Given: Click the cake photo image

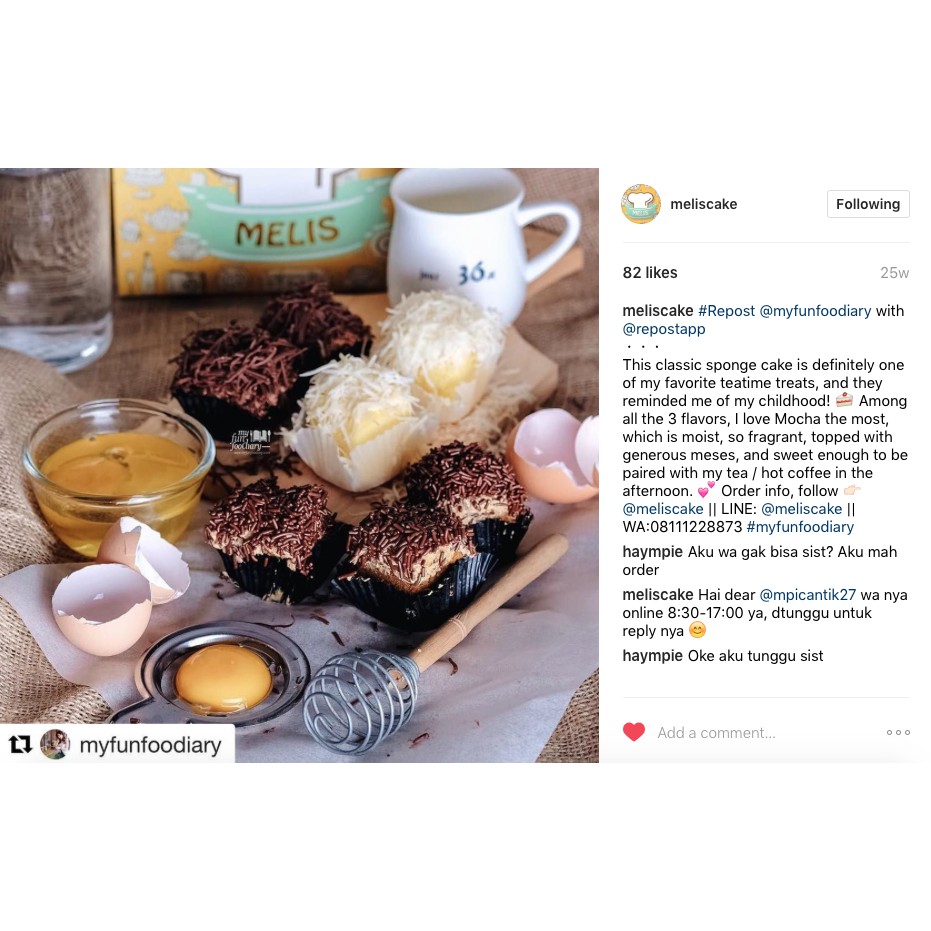Looking at the screenshot, I should pos(299,466).
